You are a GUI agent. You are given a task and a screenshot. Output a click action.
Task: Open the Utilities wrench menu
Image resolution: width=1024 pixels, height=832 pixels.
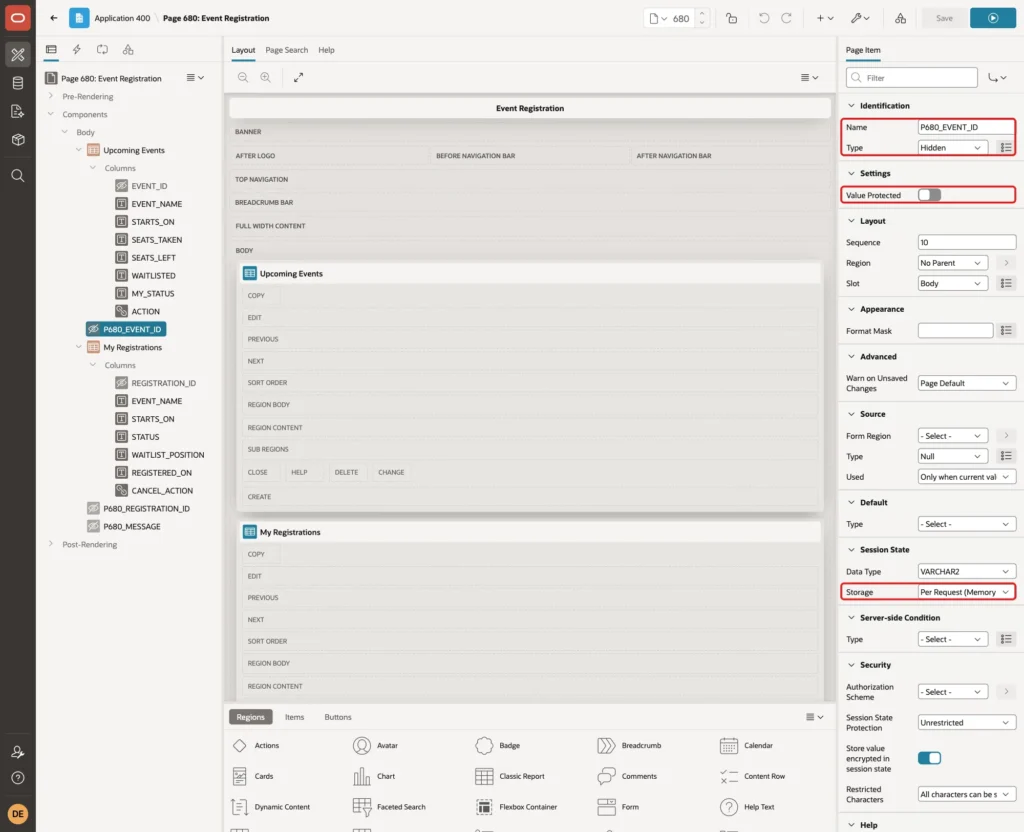pyautogui.click(x=860, y=18)
